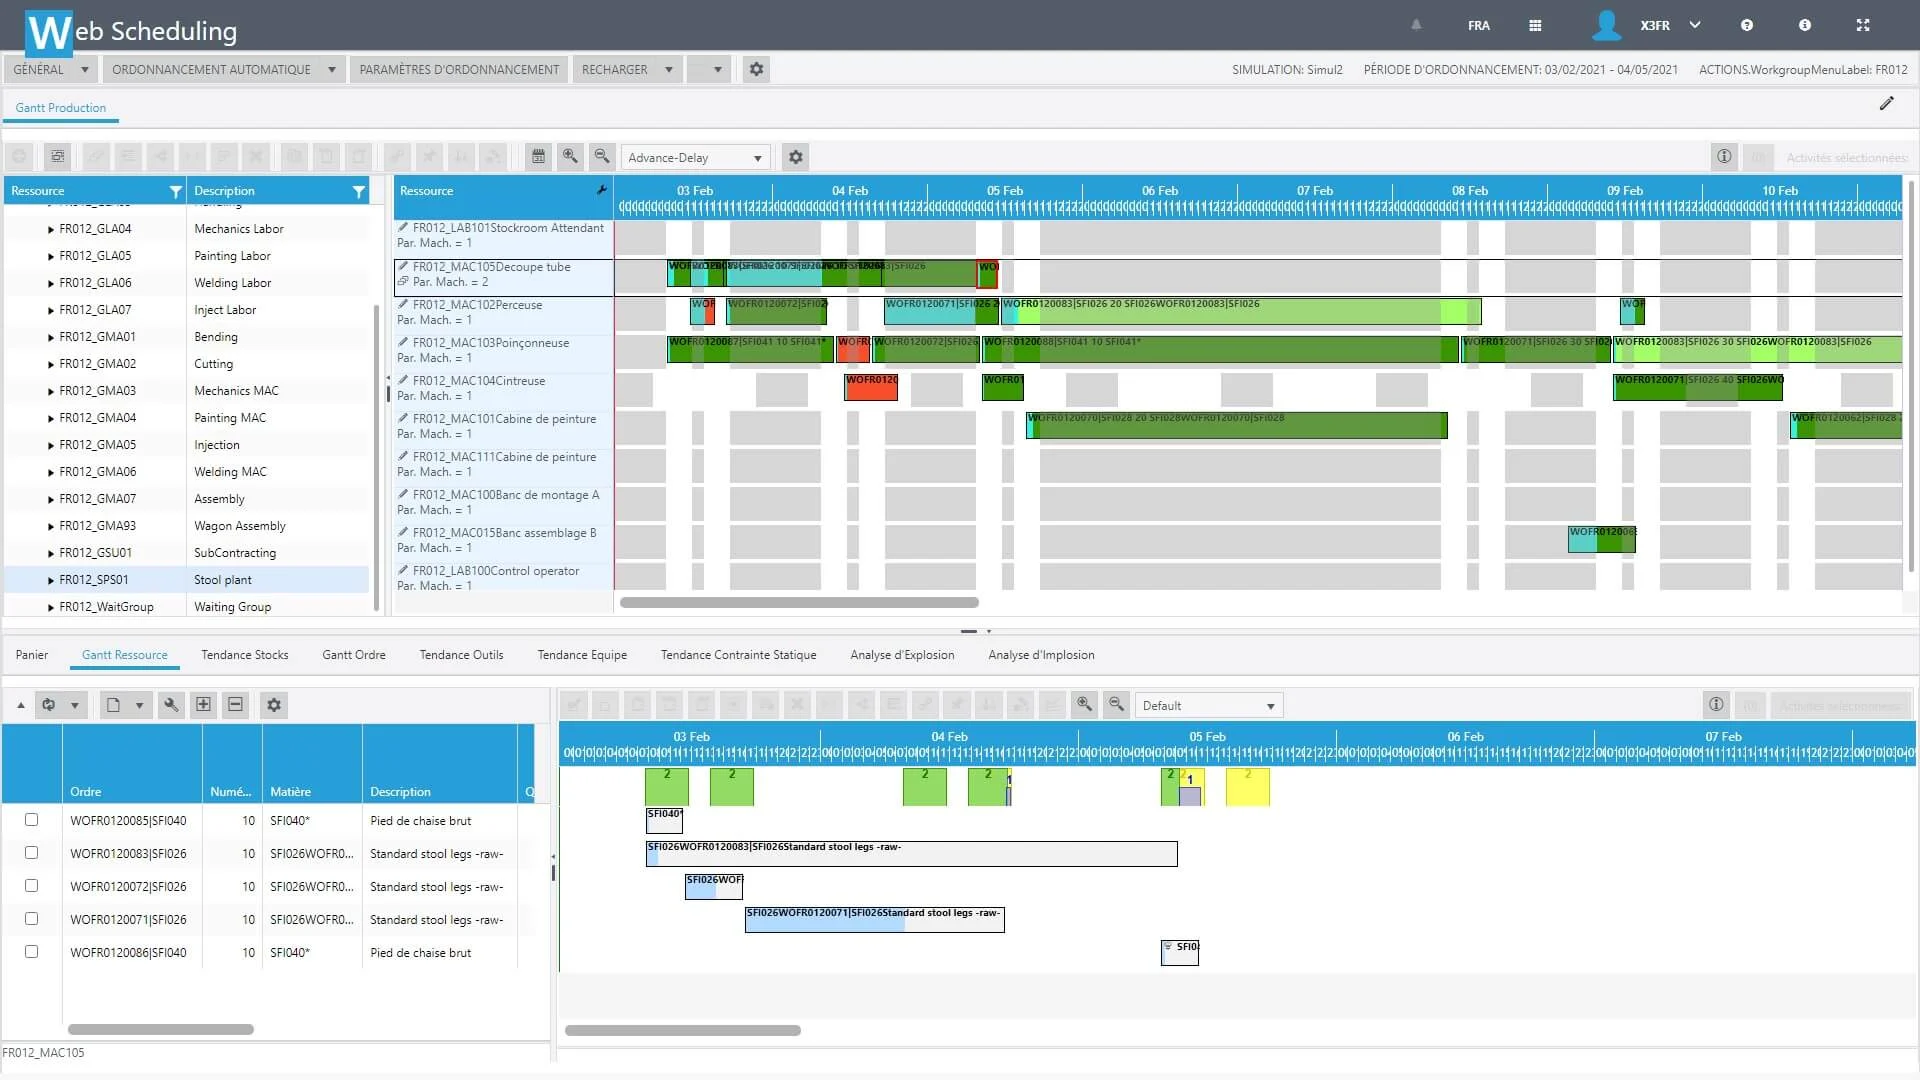Select the zoom out magnifier on the Gantt
This screenshot has height=1080, width=1920.
pos(603,157)
